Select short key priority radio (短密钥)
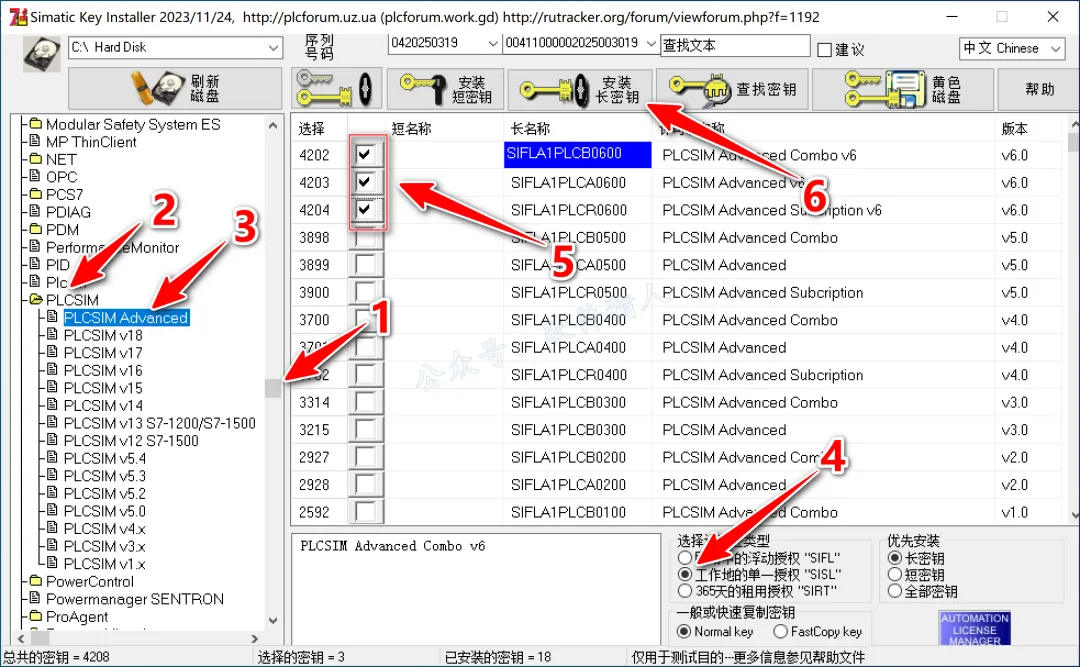This screenshot has height=667, width=1080. tap(895, 574)
